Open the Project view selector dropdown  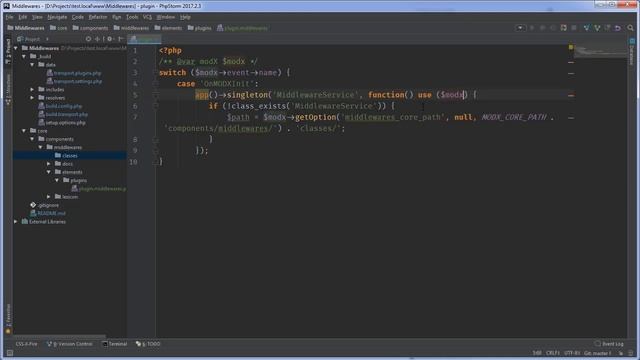[33, 39]
